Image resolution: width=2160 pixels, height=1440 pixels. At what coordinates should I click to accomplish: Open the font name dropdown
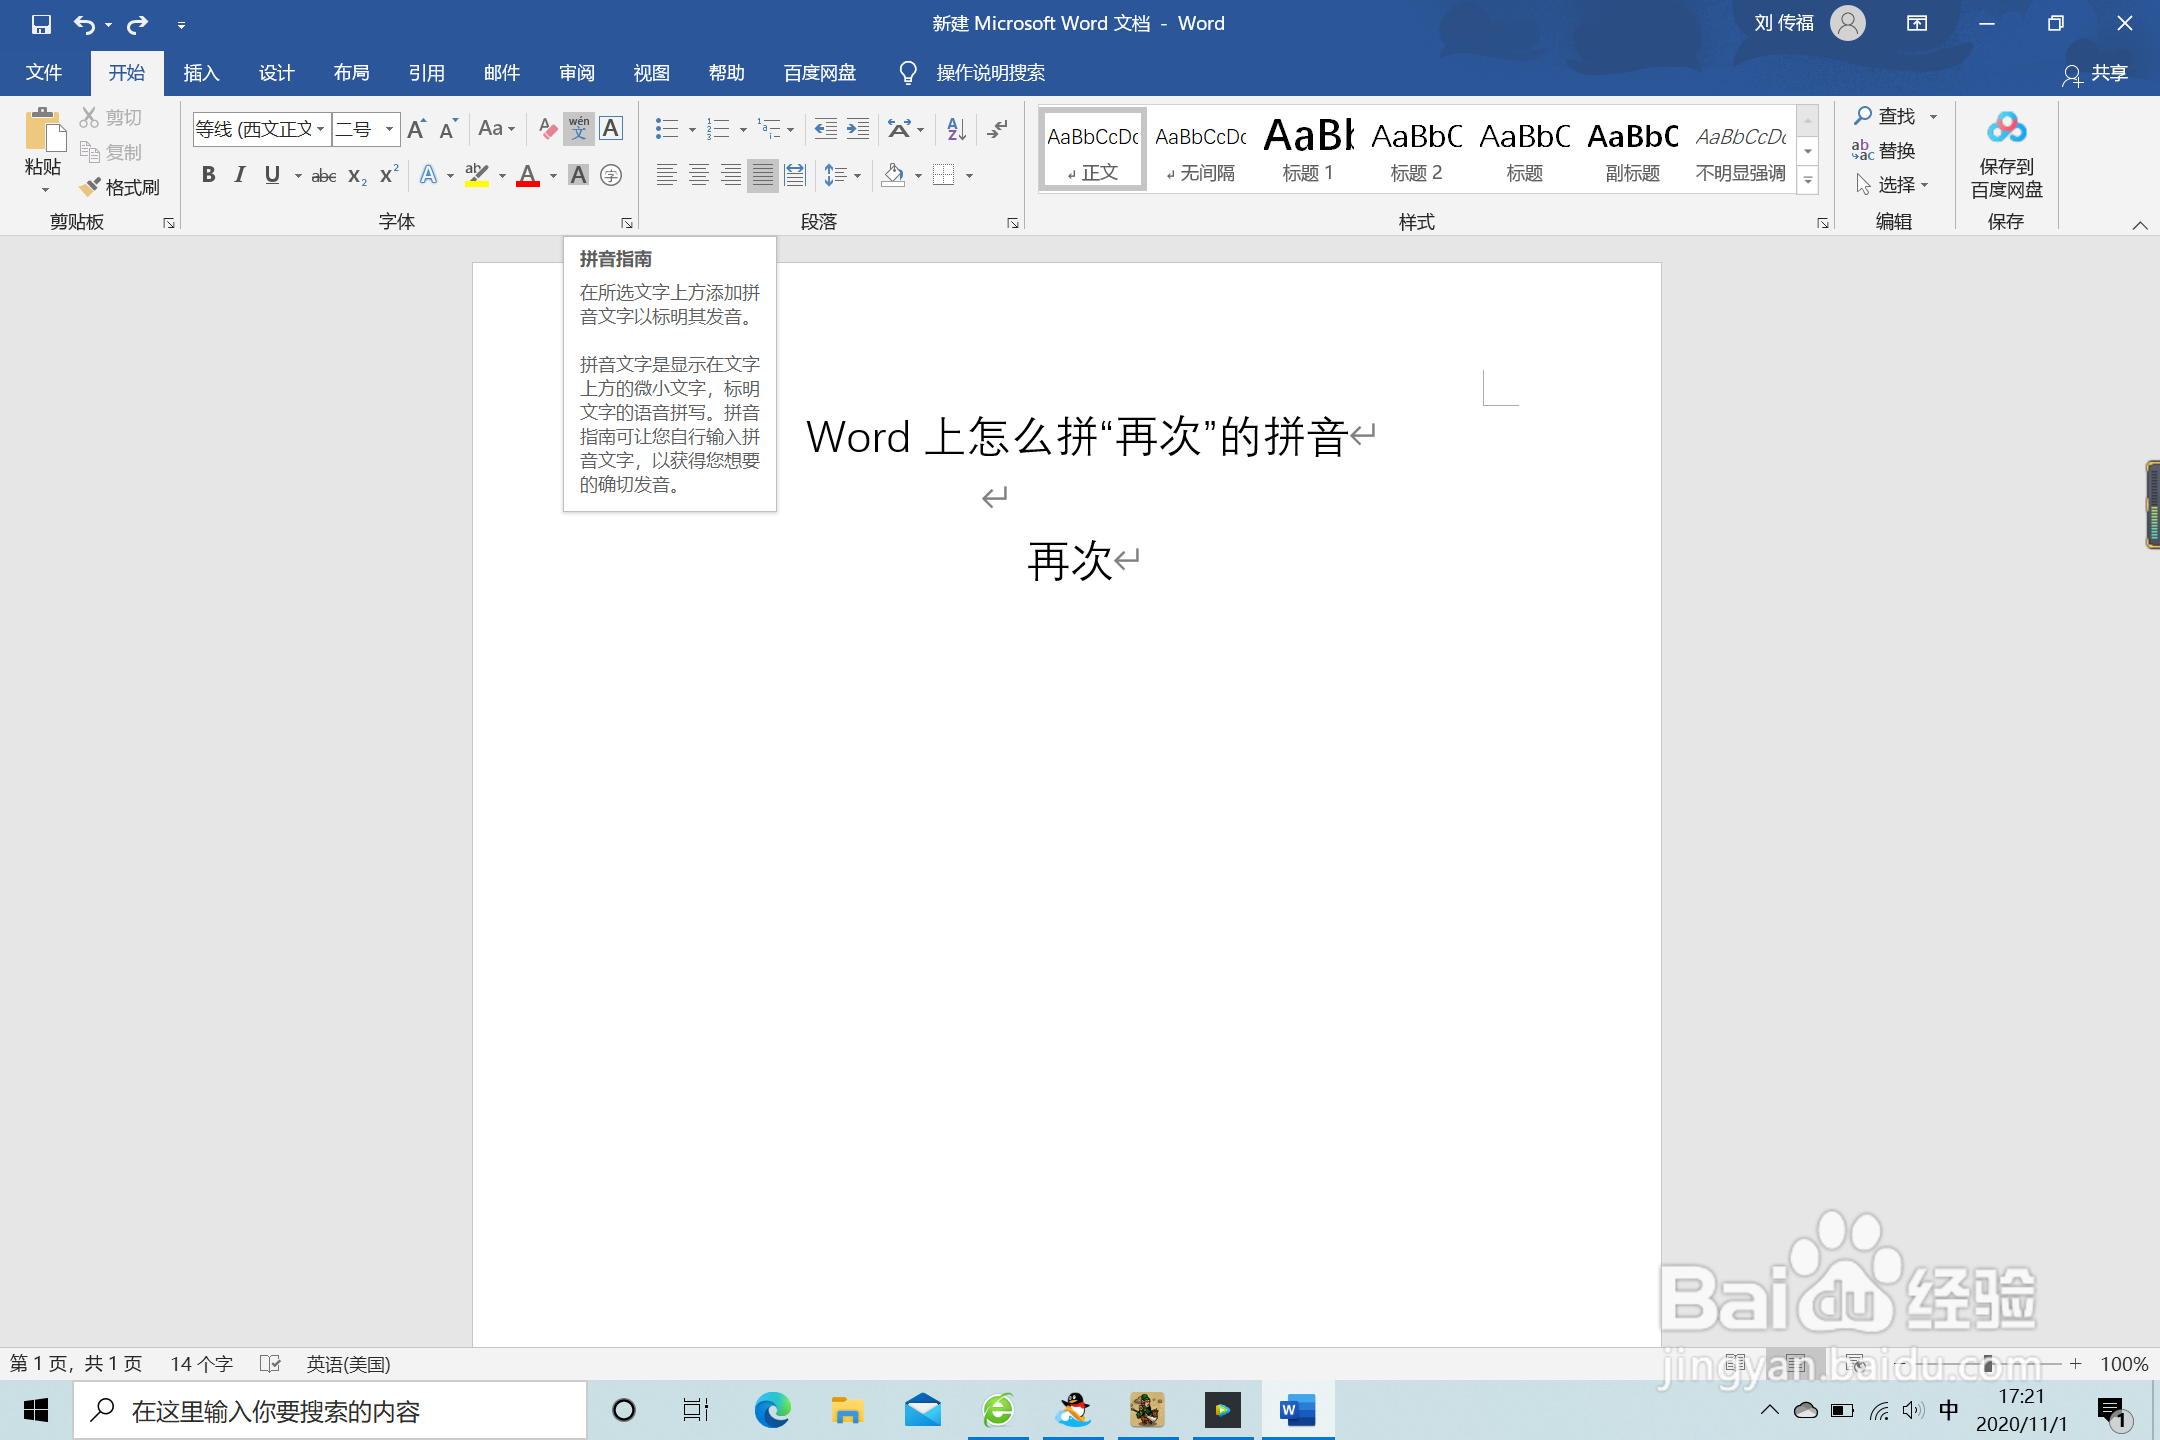pos(321,129)
